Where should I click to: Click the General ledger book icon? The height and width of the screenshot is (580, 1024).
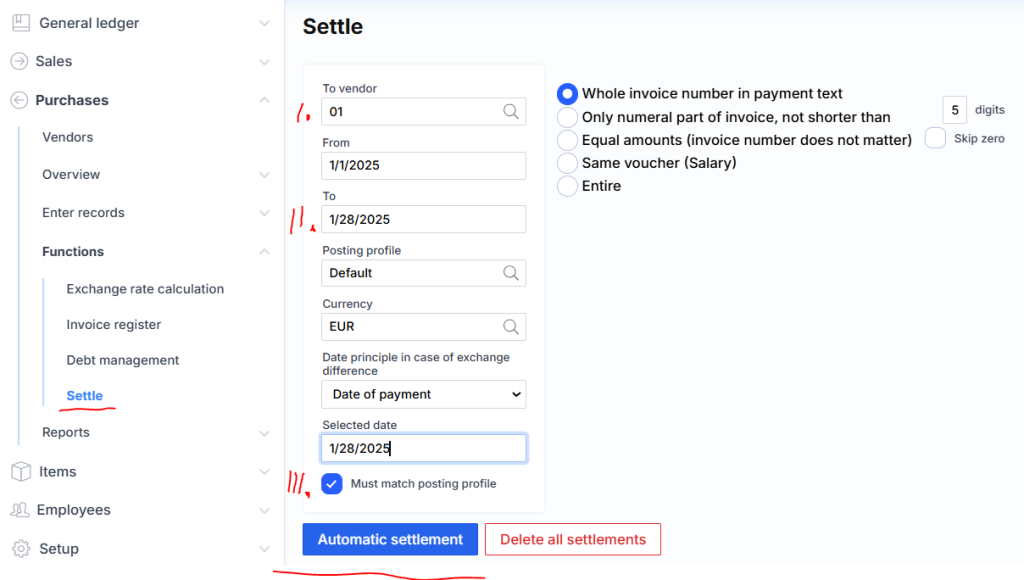pyautogui.click(x=19, y=23)
